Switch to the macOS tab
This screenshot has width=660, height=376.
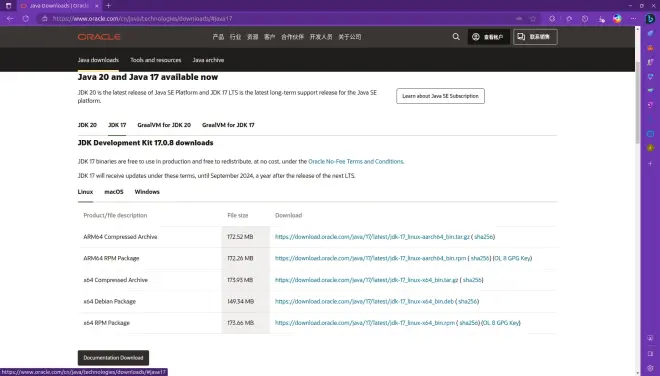click(114, 192)
